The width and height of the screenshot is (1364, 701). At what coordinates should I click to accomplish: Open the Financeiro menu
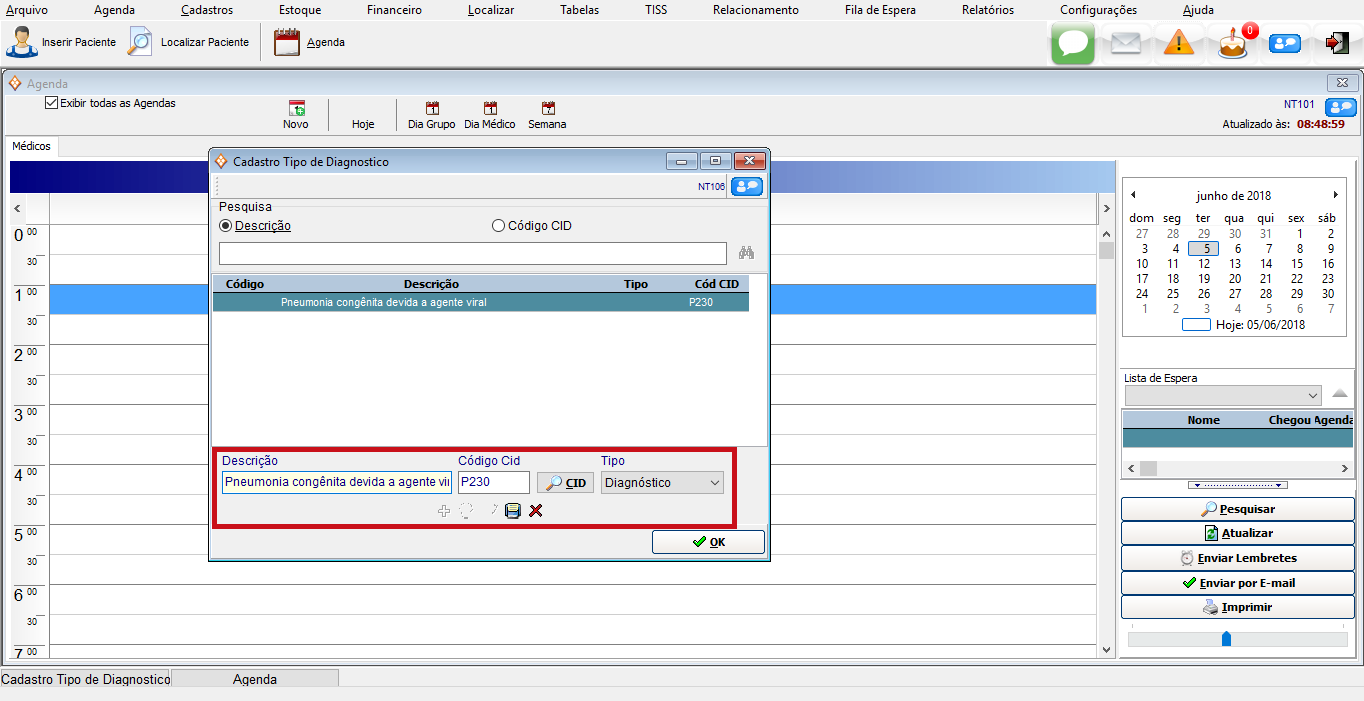pos(394,10)
